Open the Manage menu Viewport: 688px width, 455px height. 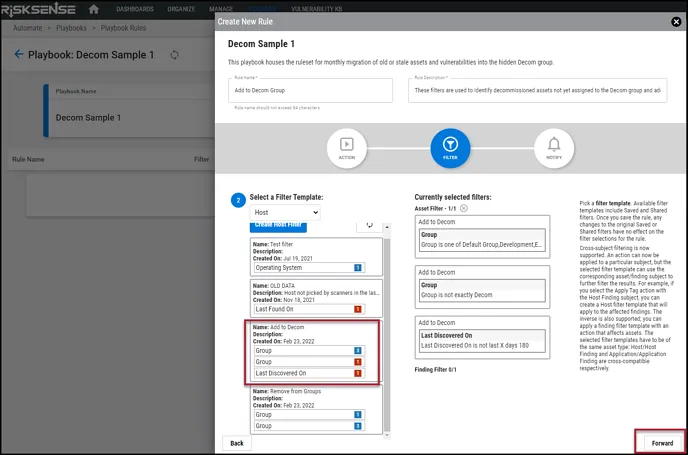[x=221, y=9]
